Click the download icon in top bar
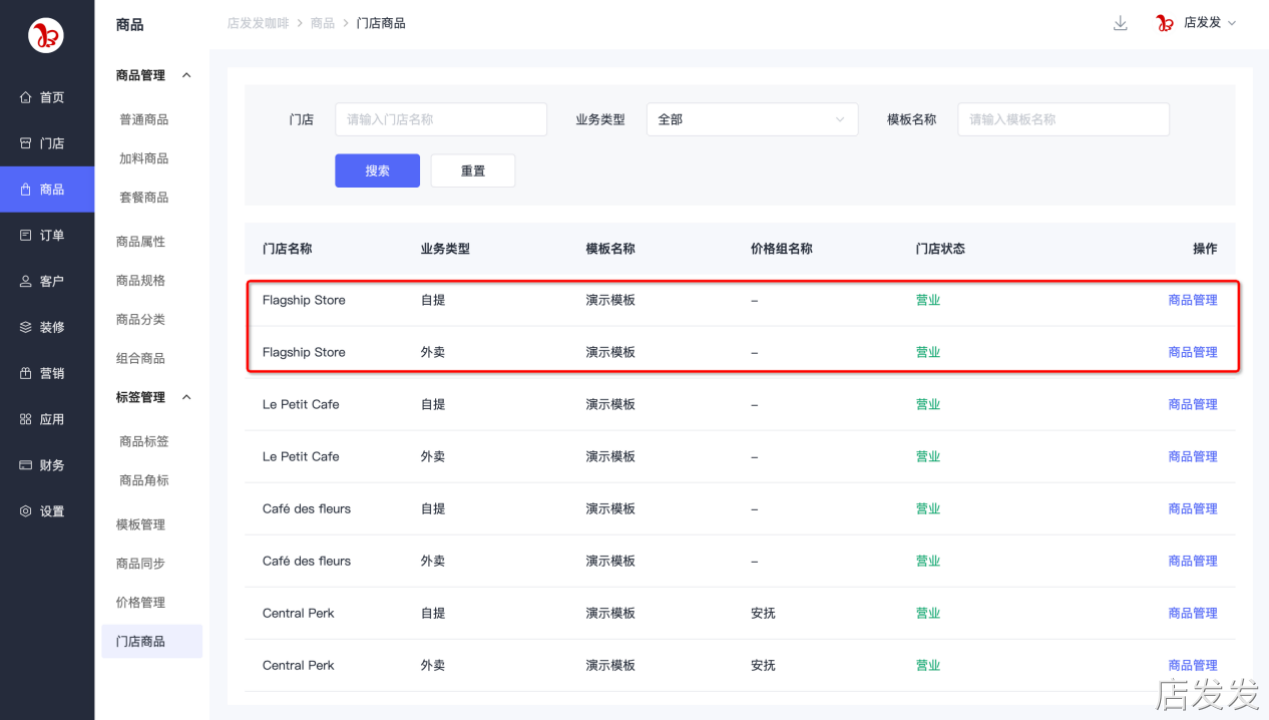The image size is (1269, 720). click(1120, 23)
